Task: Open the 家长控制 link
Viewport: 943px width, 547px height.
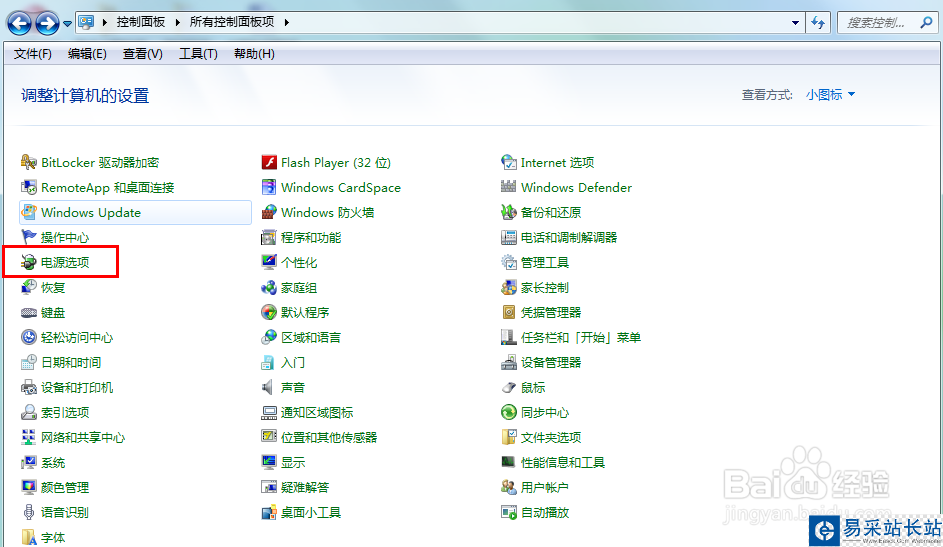Action: 545,288
